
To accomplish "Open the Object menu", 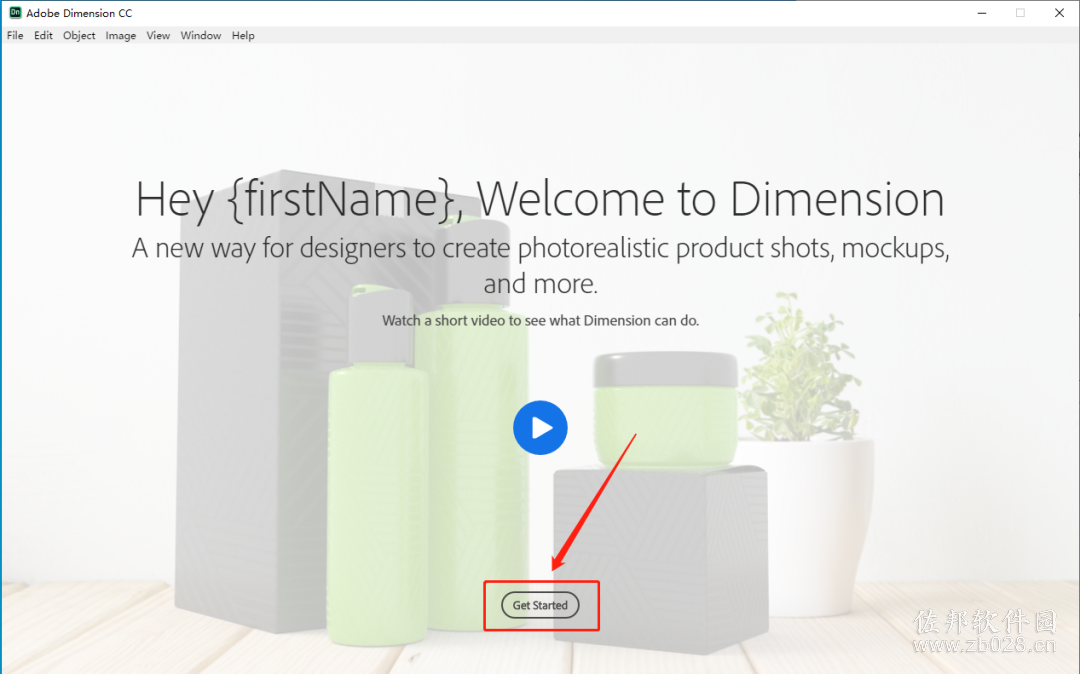I will coord(79,35).
